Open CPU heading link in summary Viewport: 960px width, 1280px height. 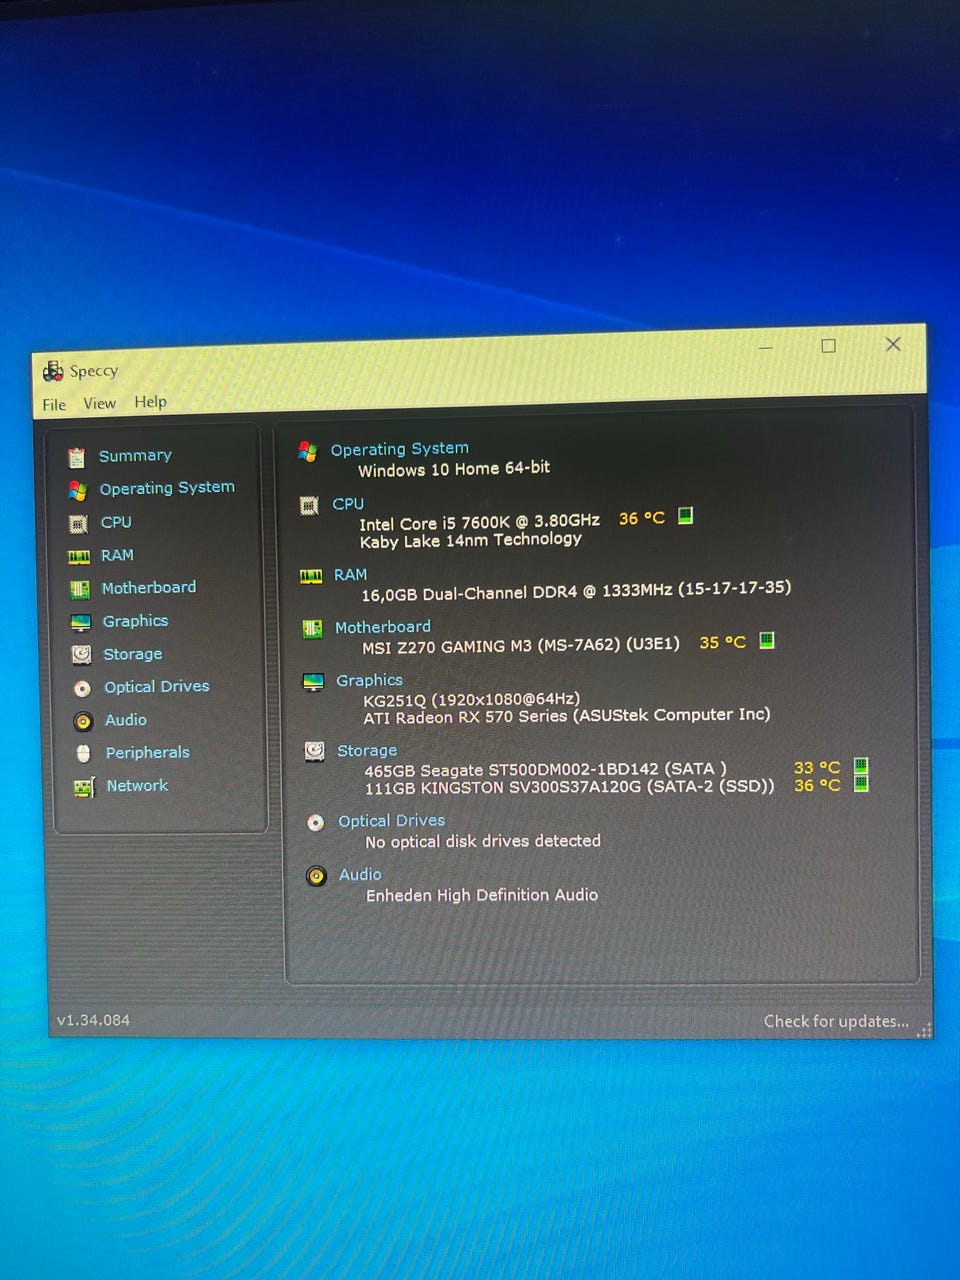point(348,504)
